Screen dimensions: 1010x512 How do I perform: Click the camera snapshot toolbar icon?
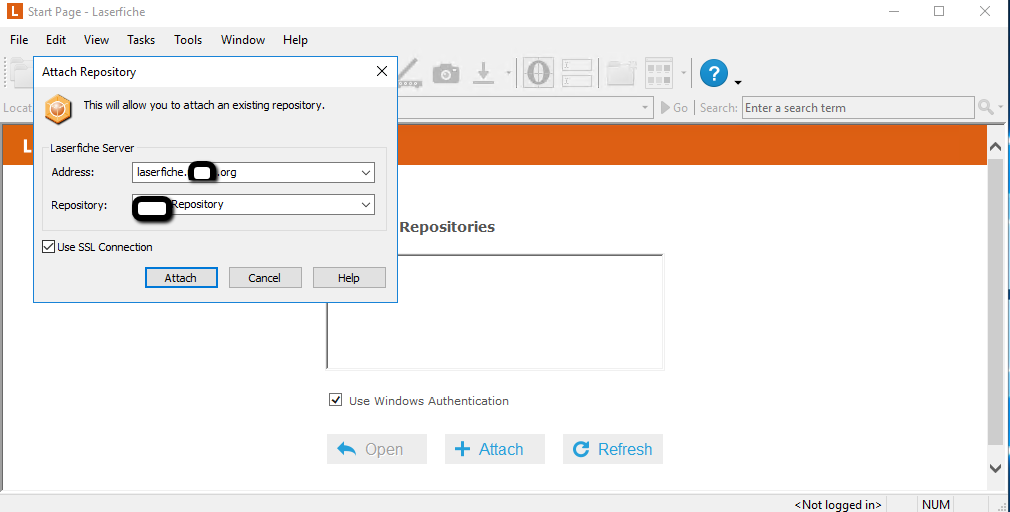446,73
